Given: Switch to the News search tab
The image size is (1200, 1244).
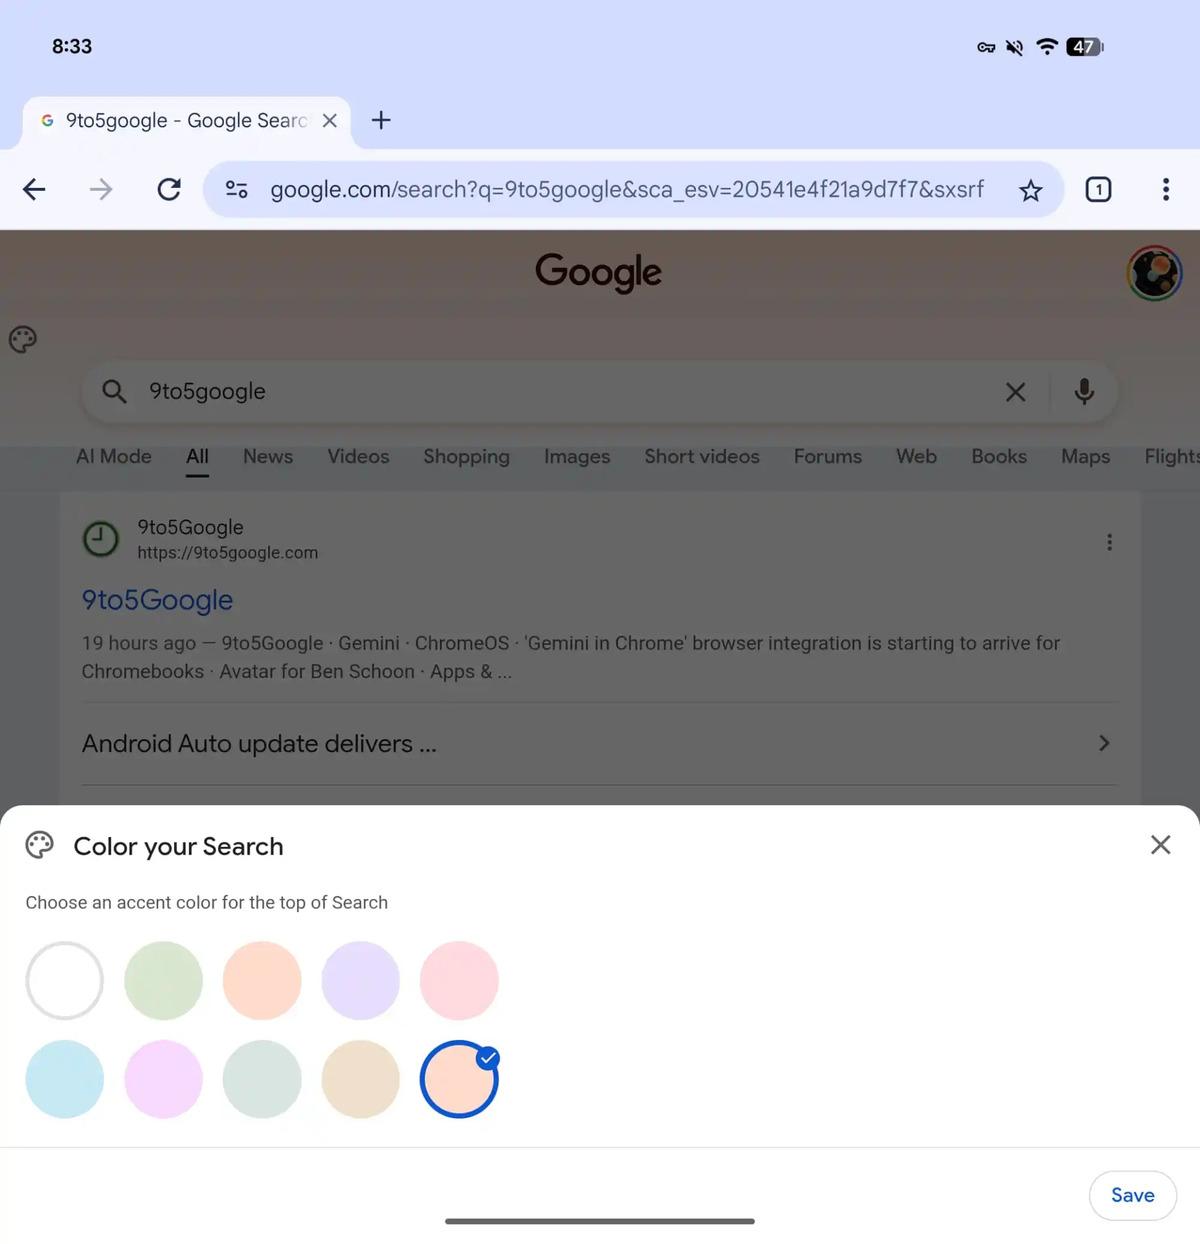Looking at the screenshot, I should click(x=268, y=457).
